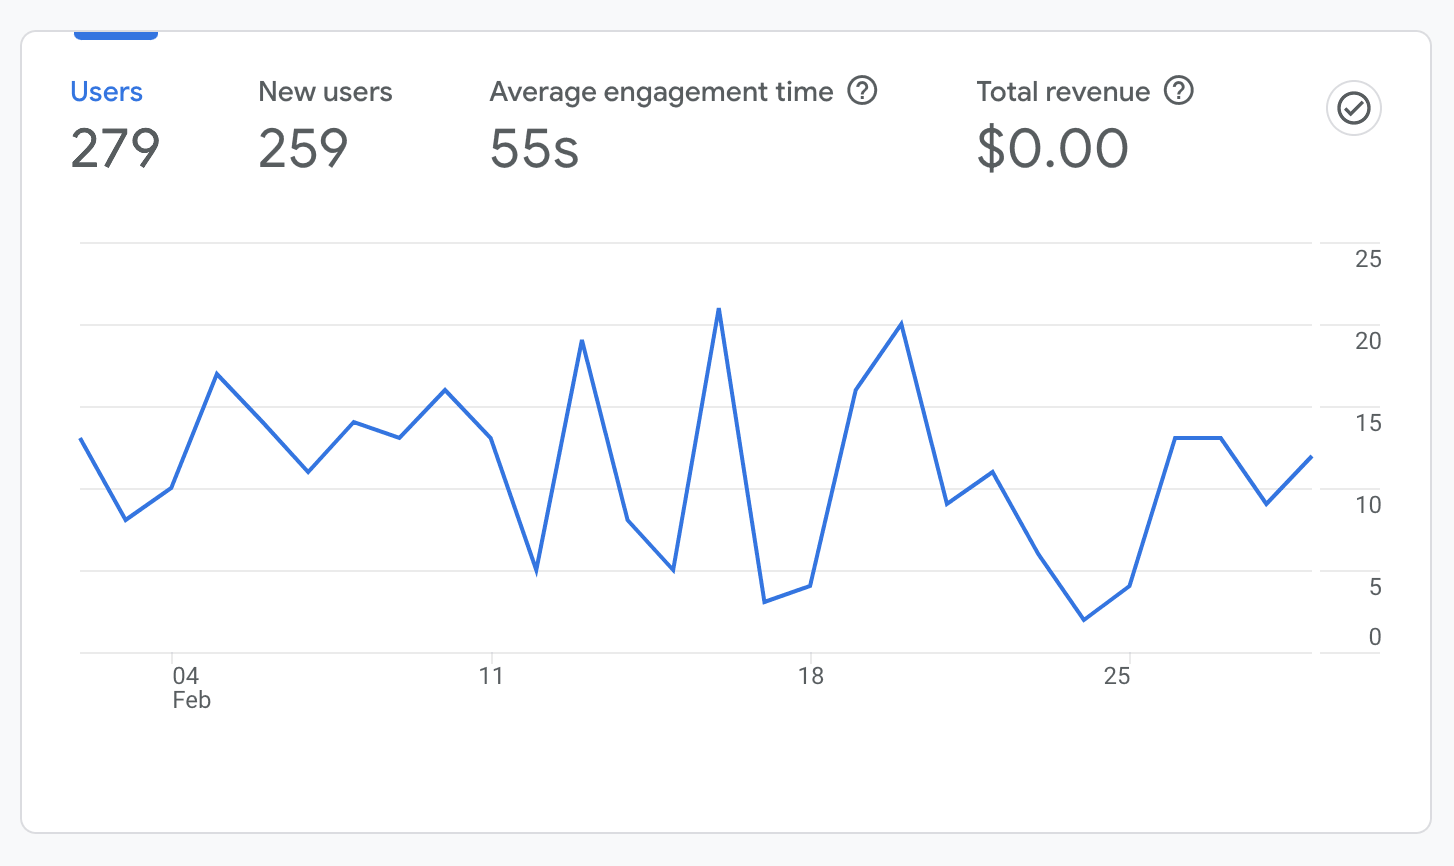
Task: Click the 11 date label on x-axis
Action: tap(491, 676)
